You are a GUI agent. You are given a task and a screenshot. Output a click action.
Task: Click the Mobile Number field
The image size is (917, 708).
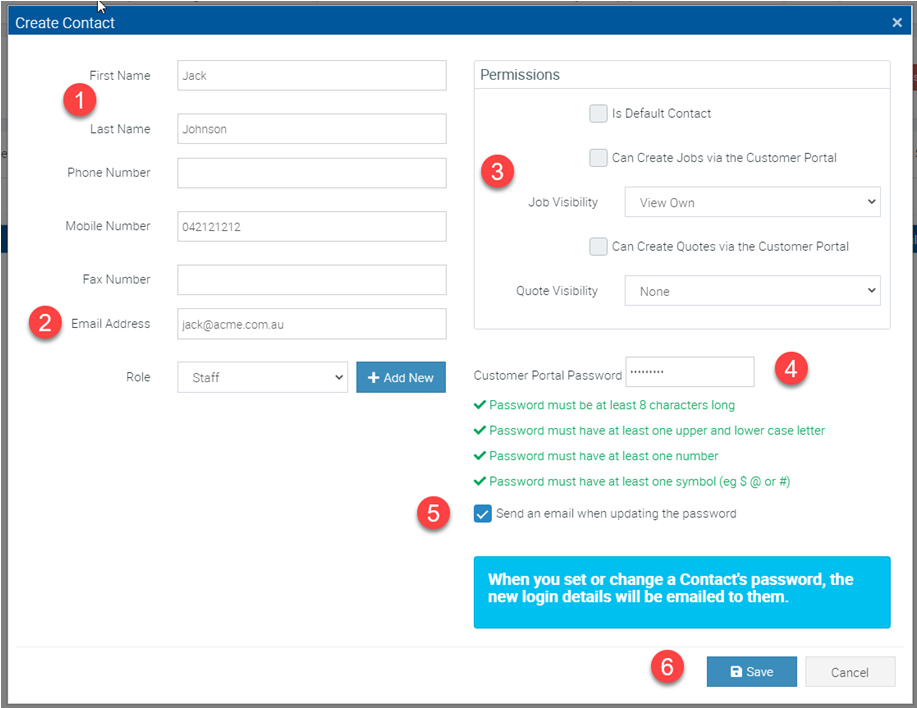point(311,226)
